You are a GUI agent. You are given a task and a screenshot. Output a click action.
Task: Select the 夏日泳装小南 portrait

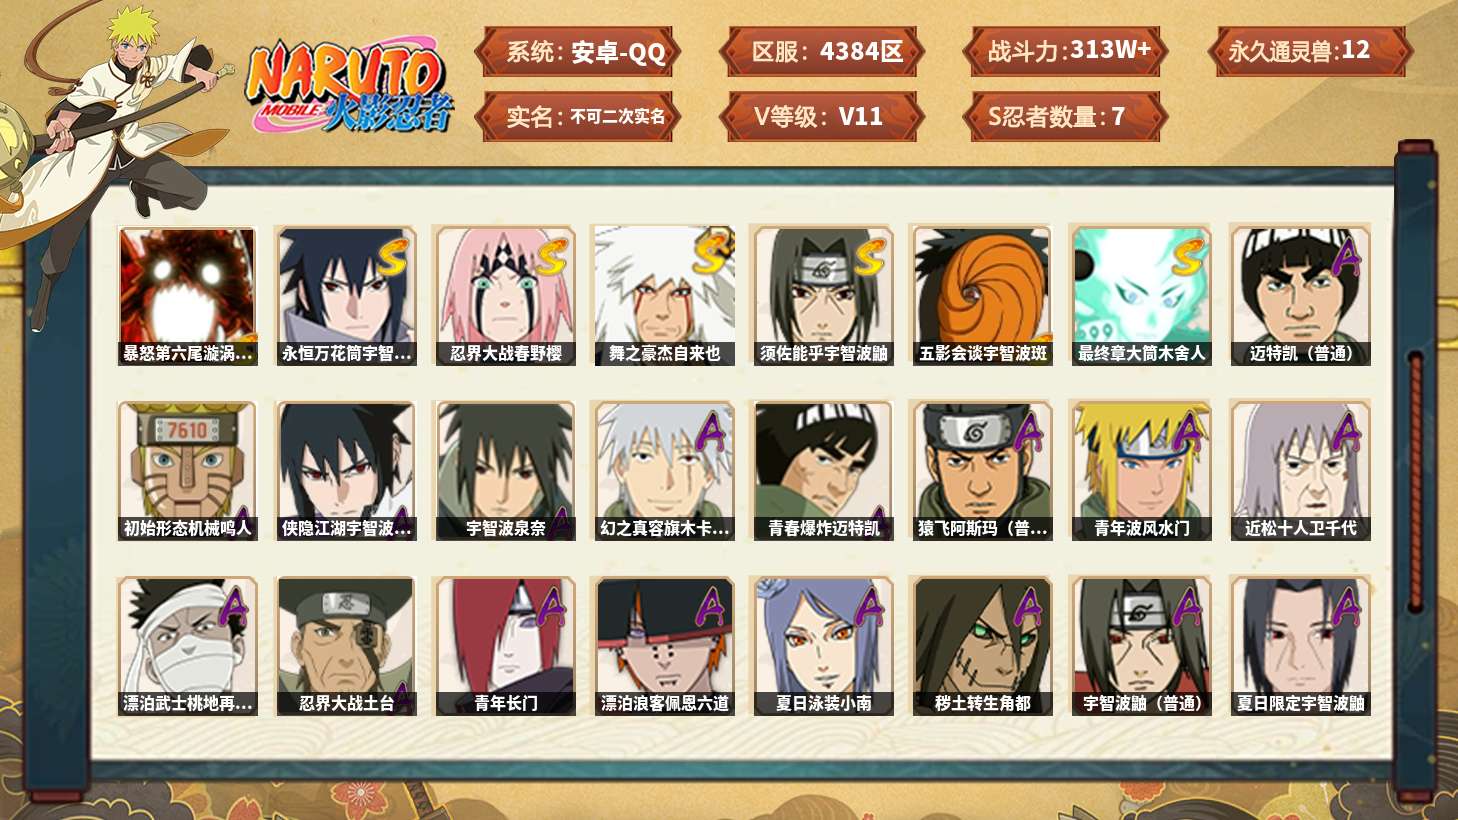[x=823, y=646]
